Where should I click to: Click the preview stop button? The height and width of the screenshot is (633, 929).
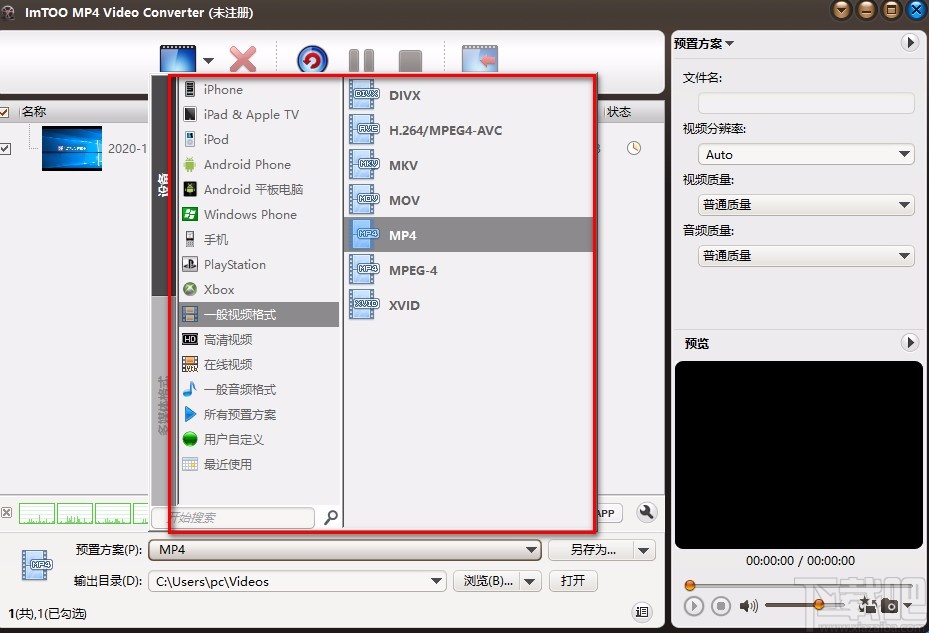(720, 606)
